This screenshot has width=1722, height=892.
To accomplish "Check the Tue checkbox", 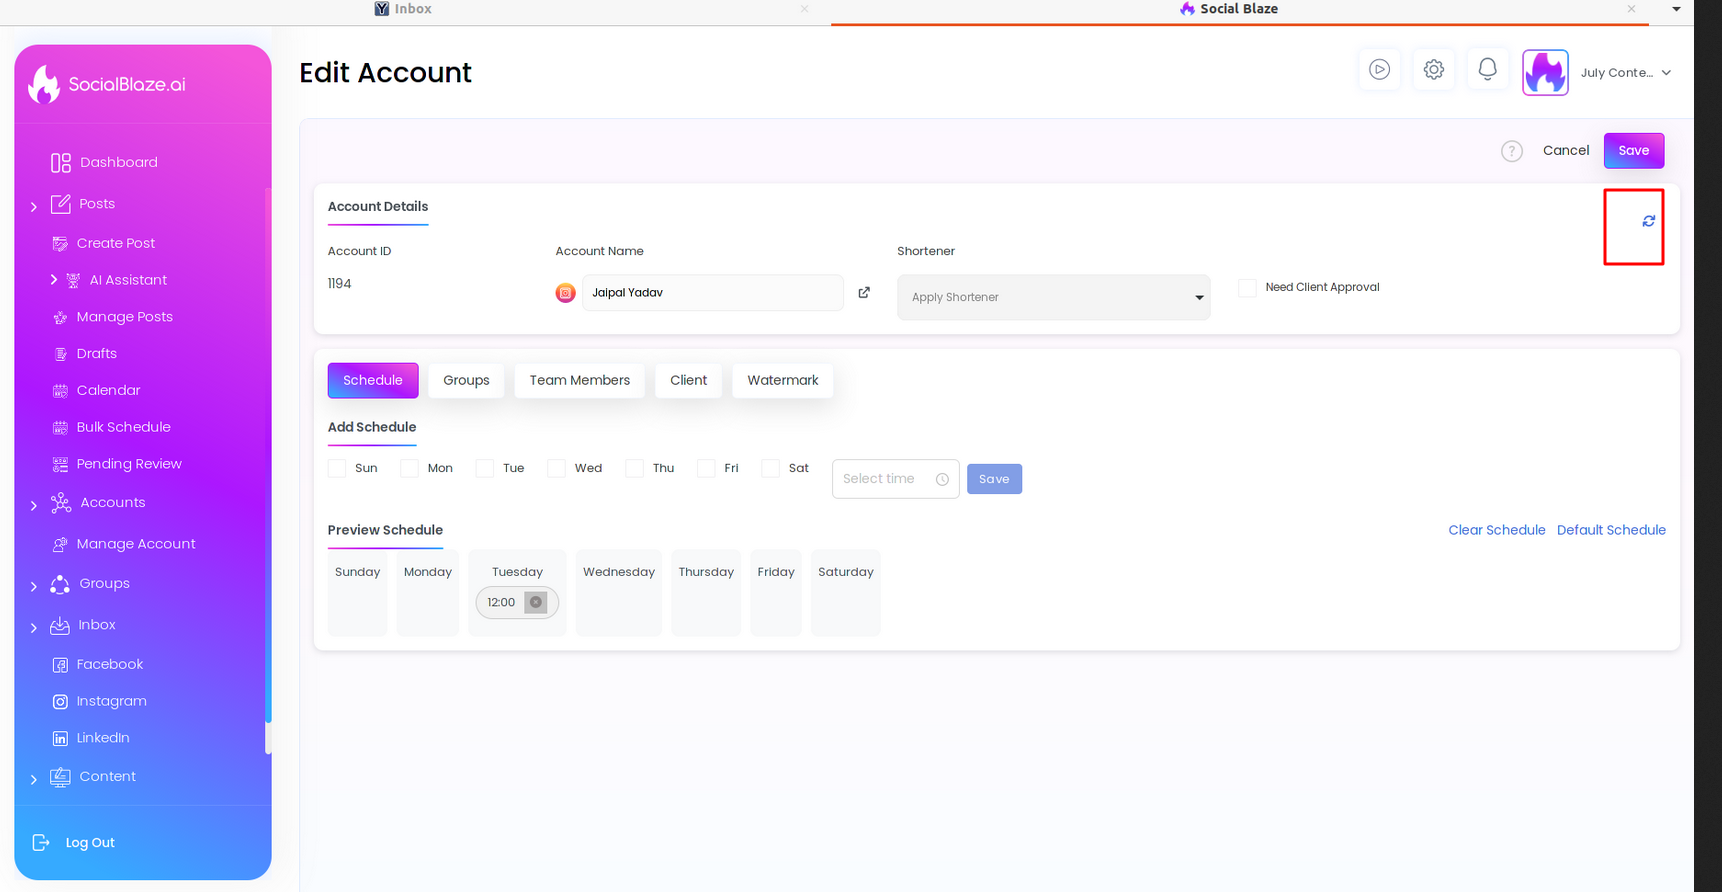I will pos(485,468).
